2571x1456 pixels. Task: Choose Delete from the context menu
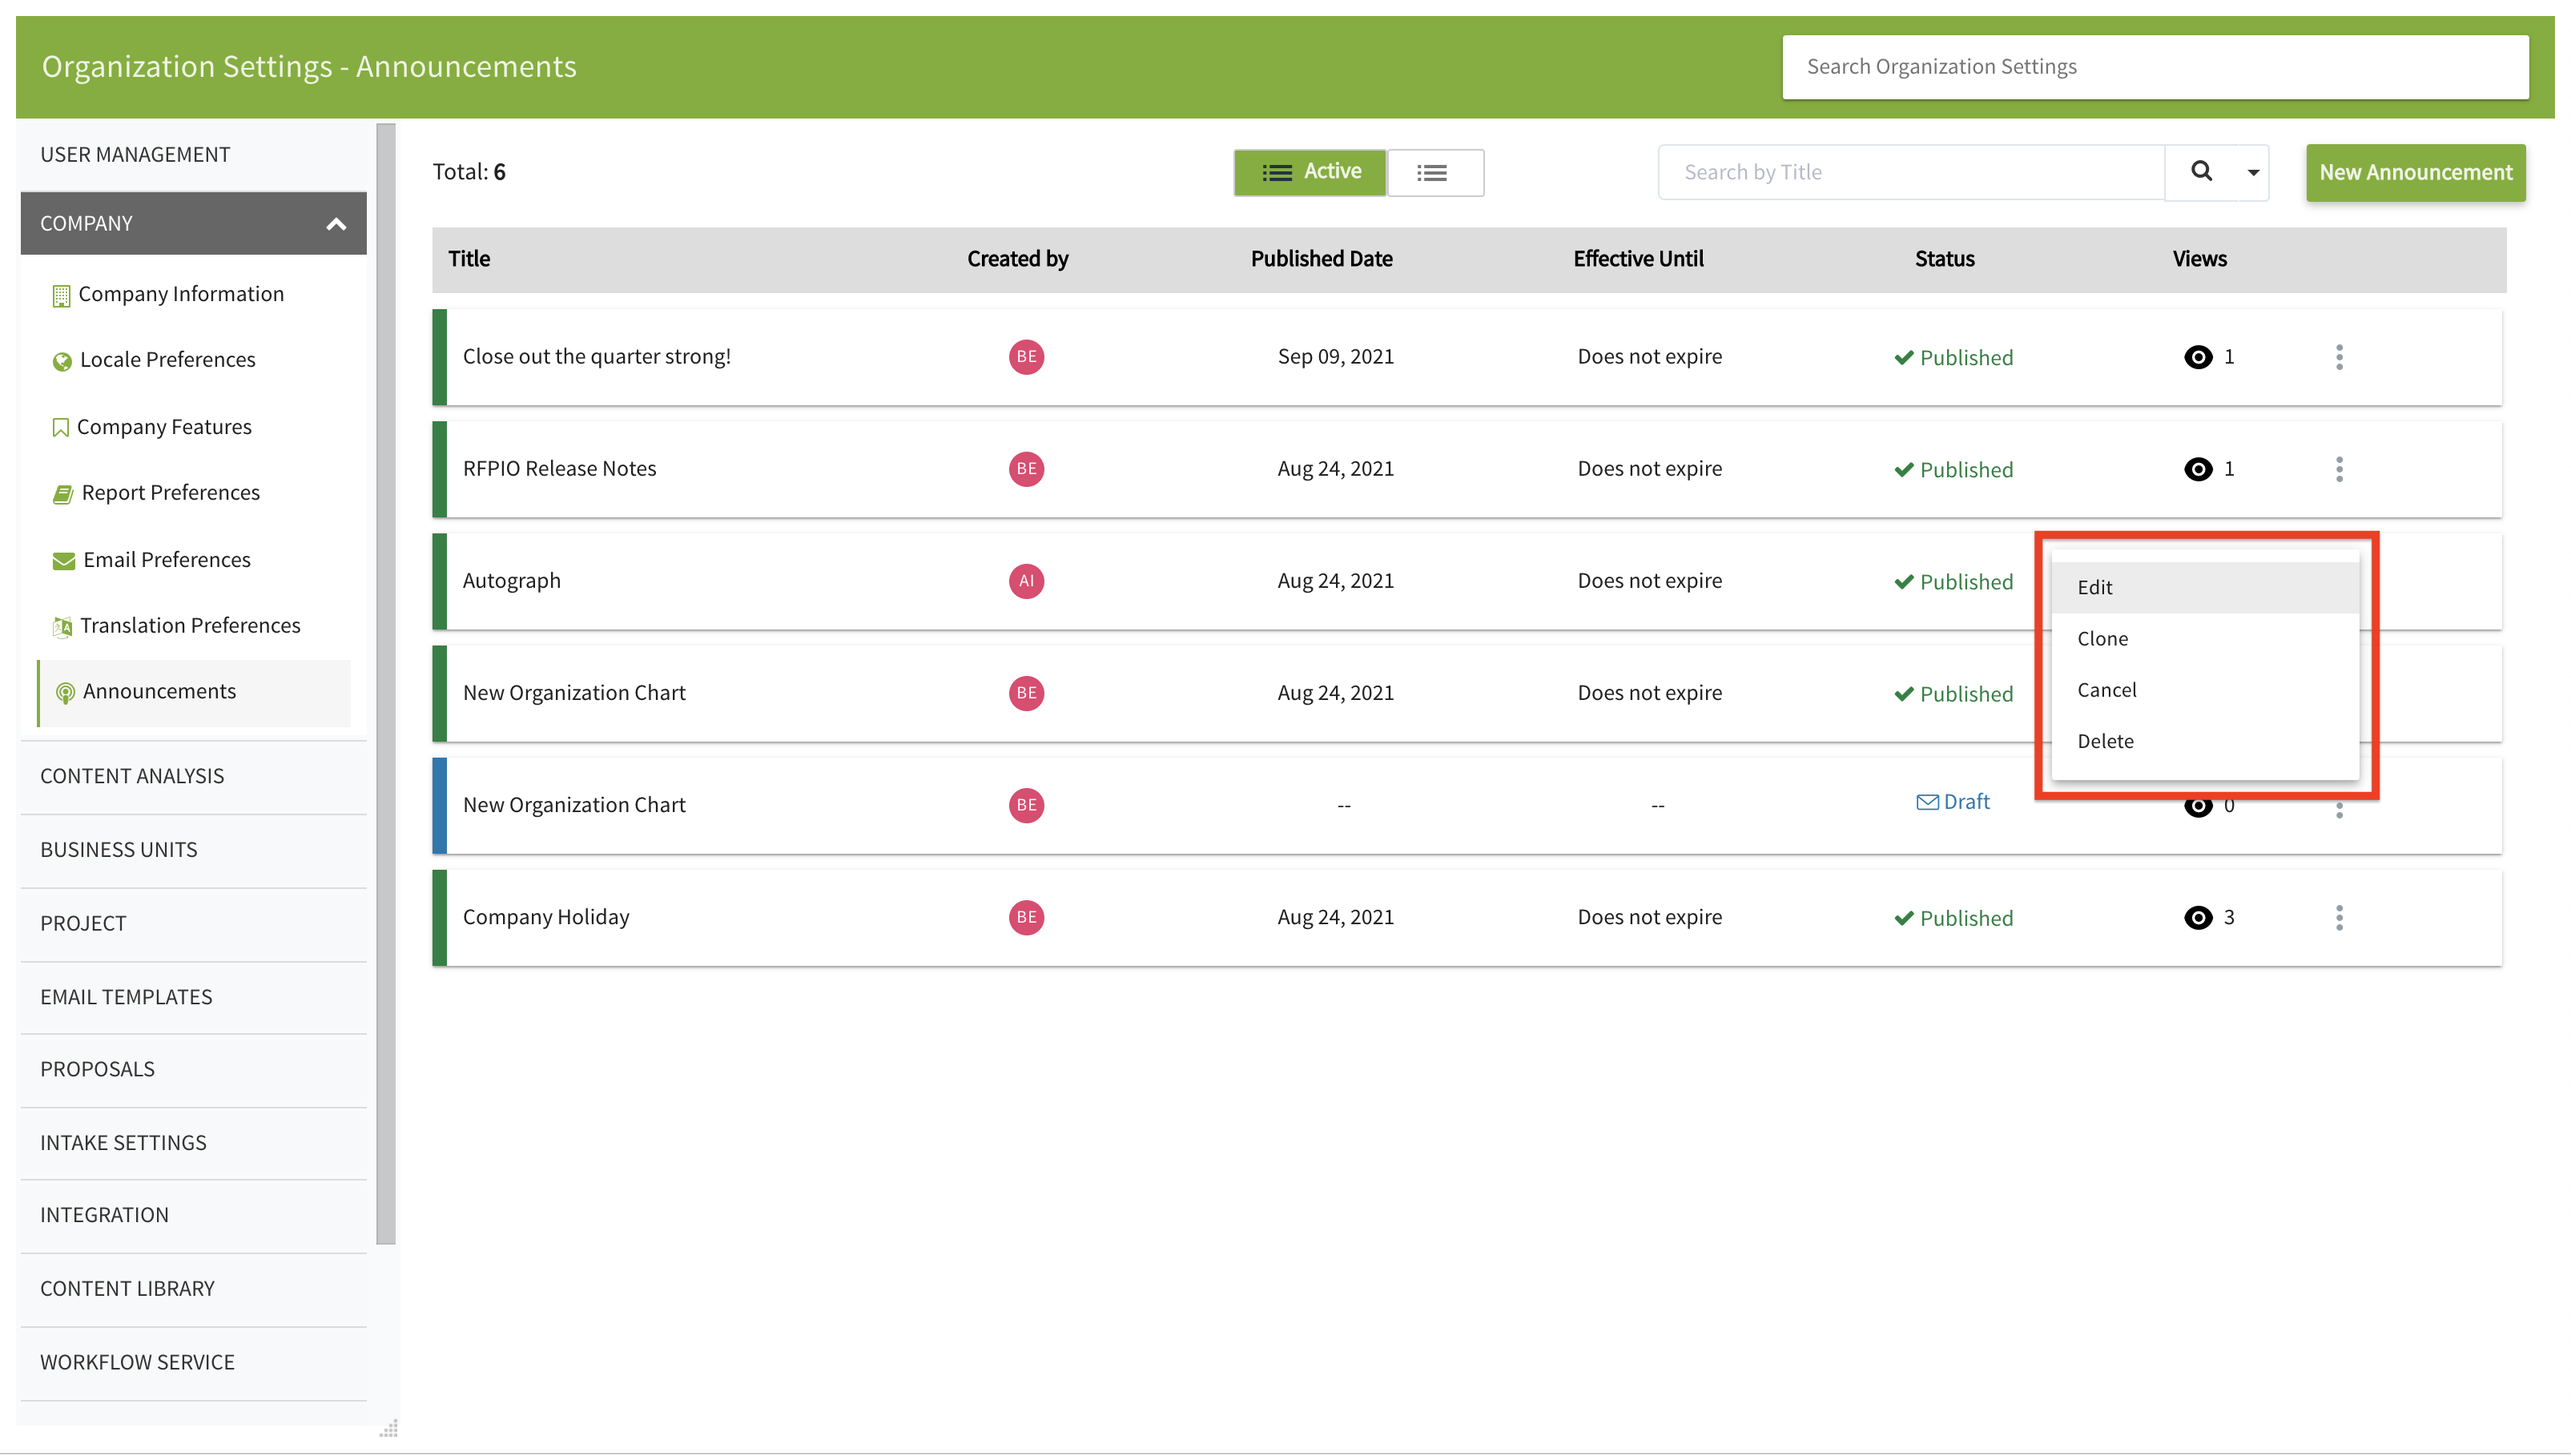point(2204,741)
